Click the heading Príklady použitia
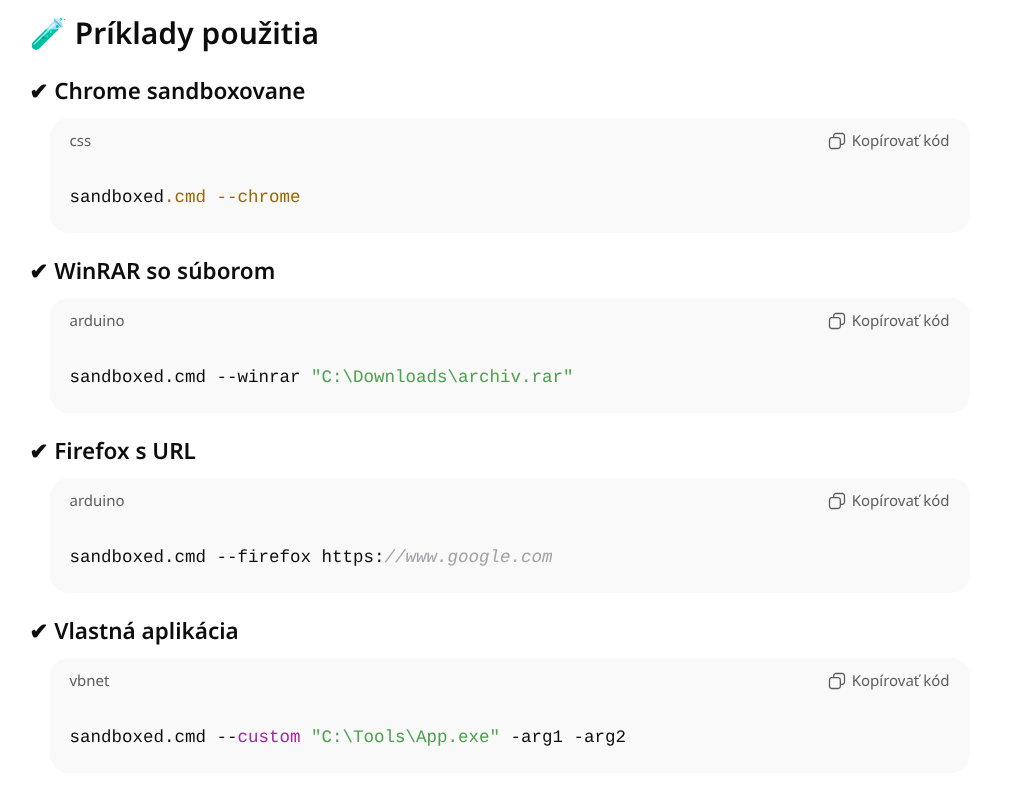 [197, 33]
